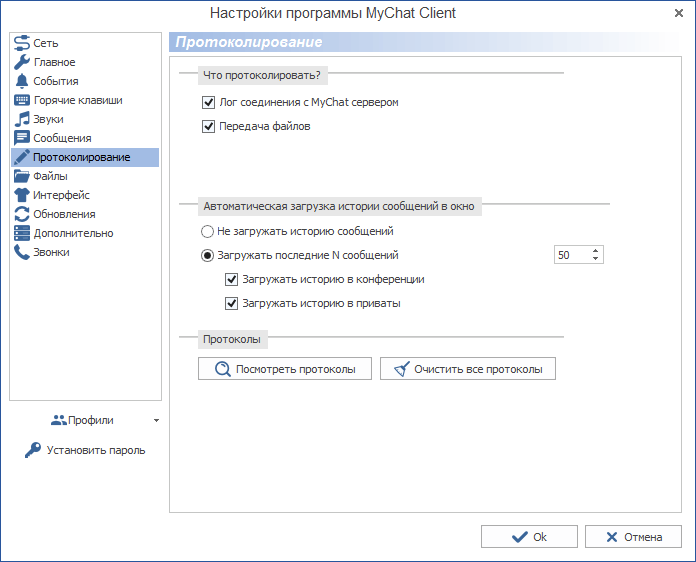Click the server stack icon beside Дополнительно
This screenshot has height=562, width=696.
[22, 233]
